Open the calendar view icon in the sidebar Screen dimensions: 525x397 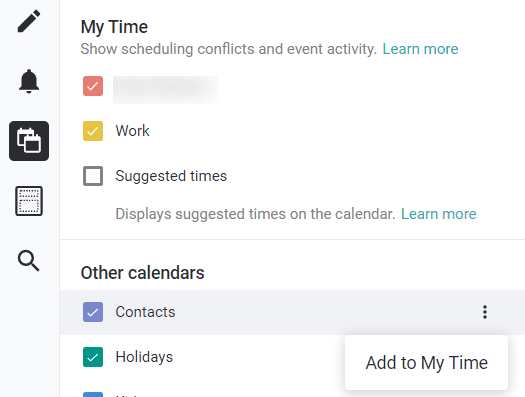pos(29,201)
